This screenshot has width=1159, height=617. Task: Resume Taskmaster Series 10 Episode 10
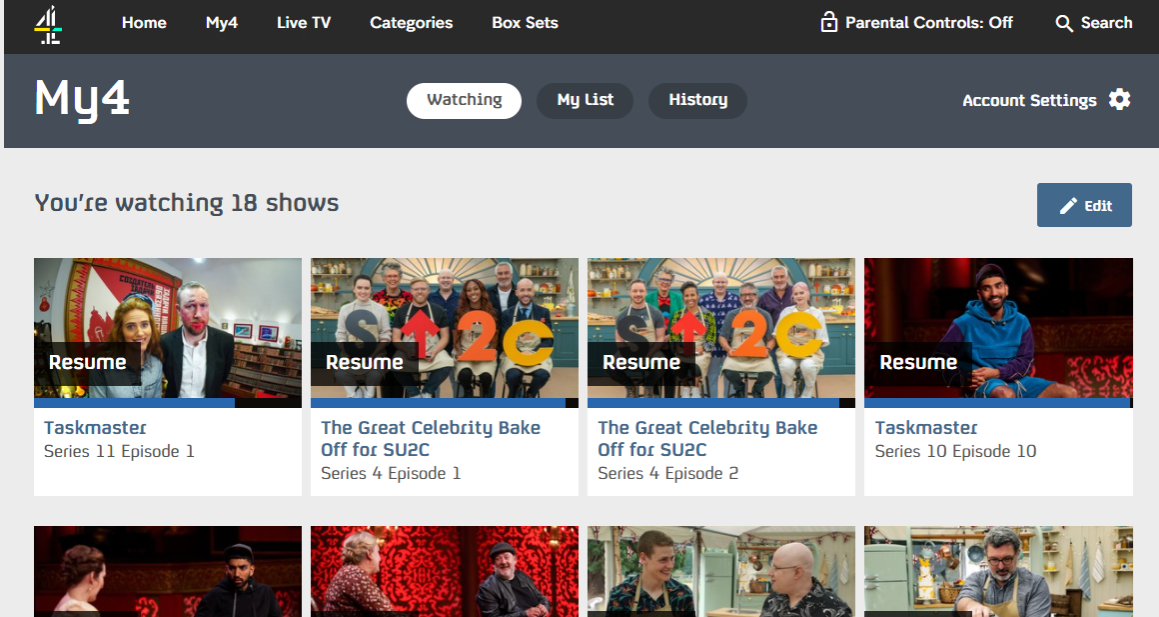[918, 362]
